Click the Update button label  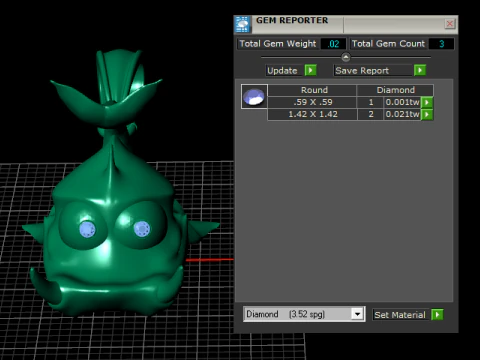tap(282, 71)
